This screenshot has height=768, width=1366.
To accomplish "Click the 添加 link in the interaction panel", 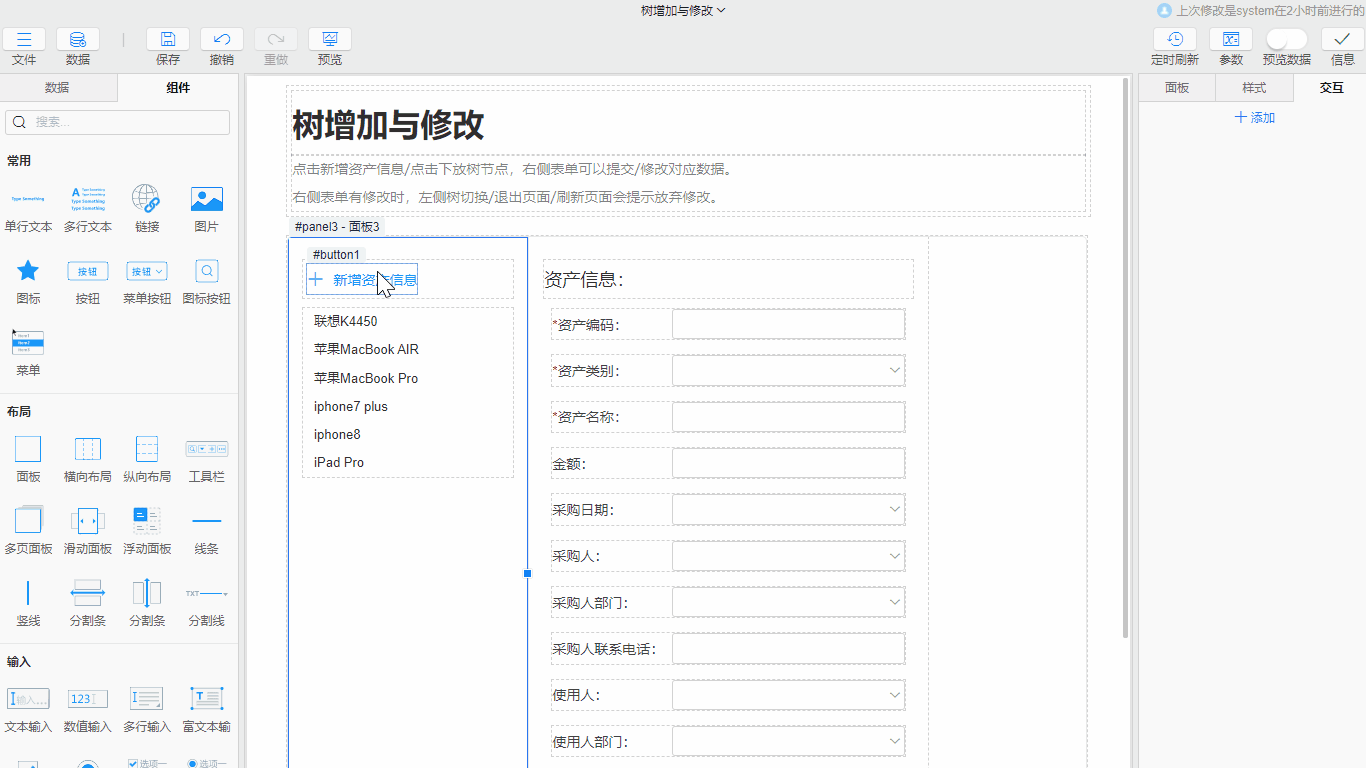I will coord(1254,118).
